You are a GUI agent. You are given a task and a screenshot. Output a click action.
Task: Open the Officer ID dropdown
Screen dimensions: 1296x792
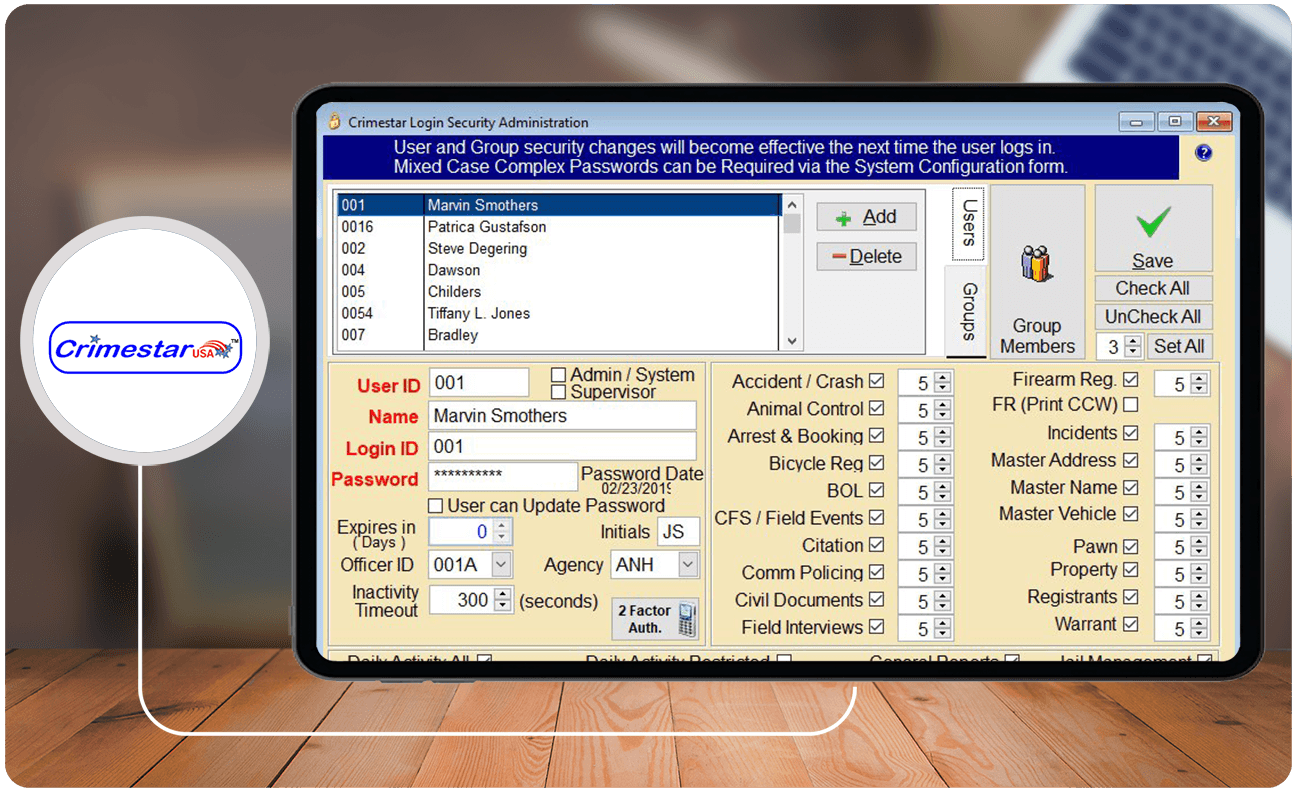(x=501, y=565)
